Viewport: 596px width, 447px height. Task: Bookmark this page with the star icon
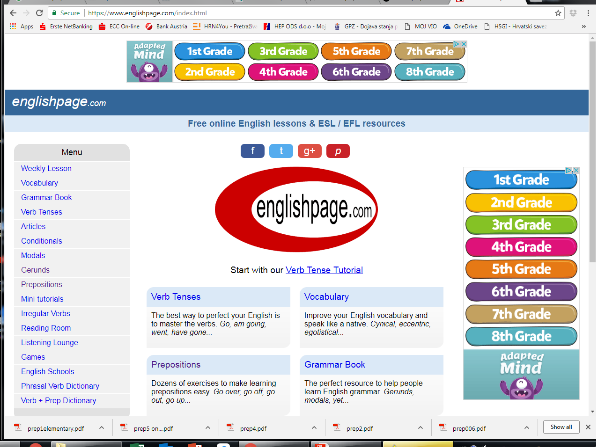click(558, 13)
